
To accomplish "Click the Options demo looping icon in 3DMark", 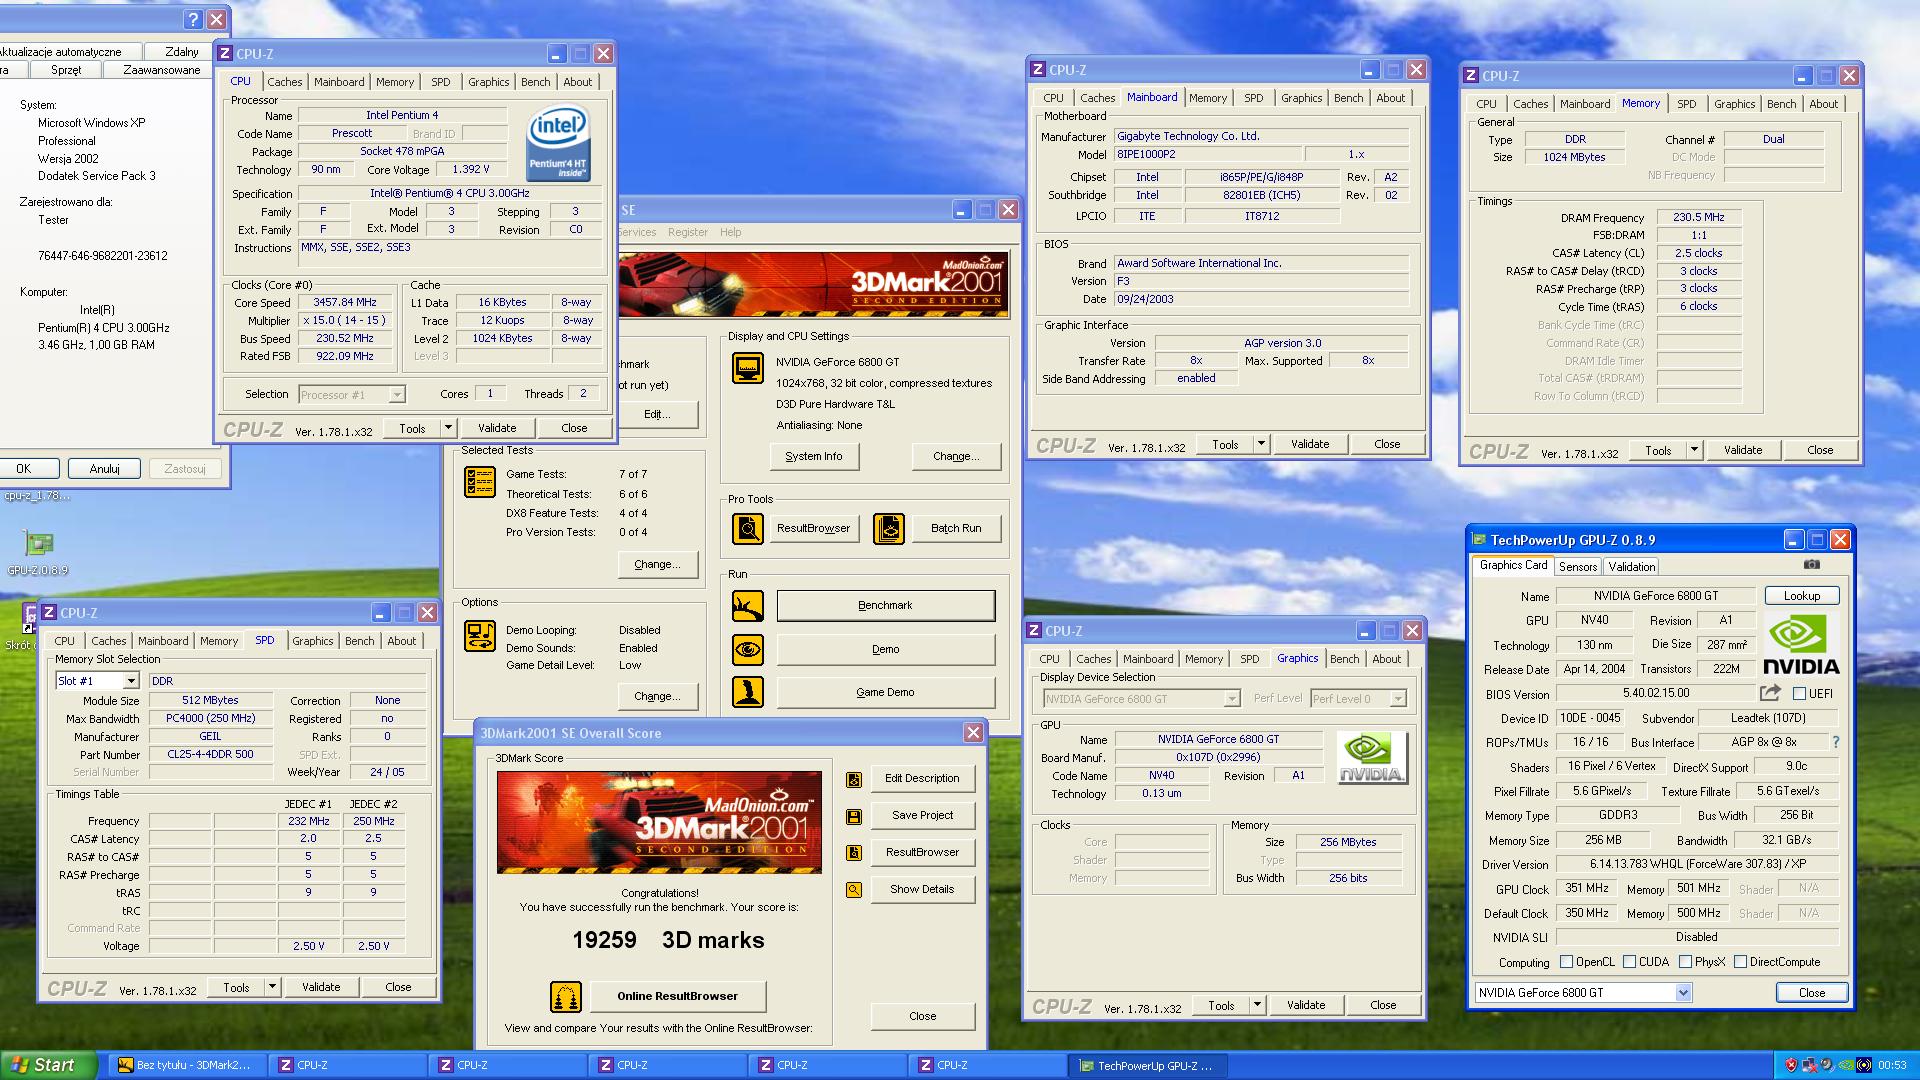I will 480,636.
